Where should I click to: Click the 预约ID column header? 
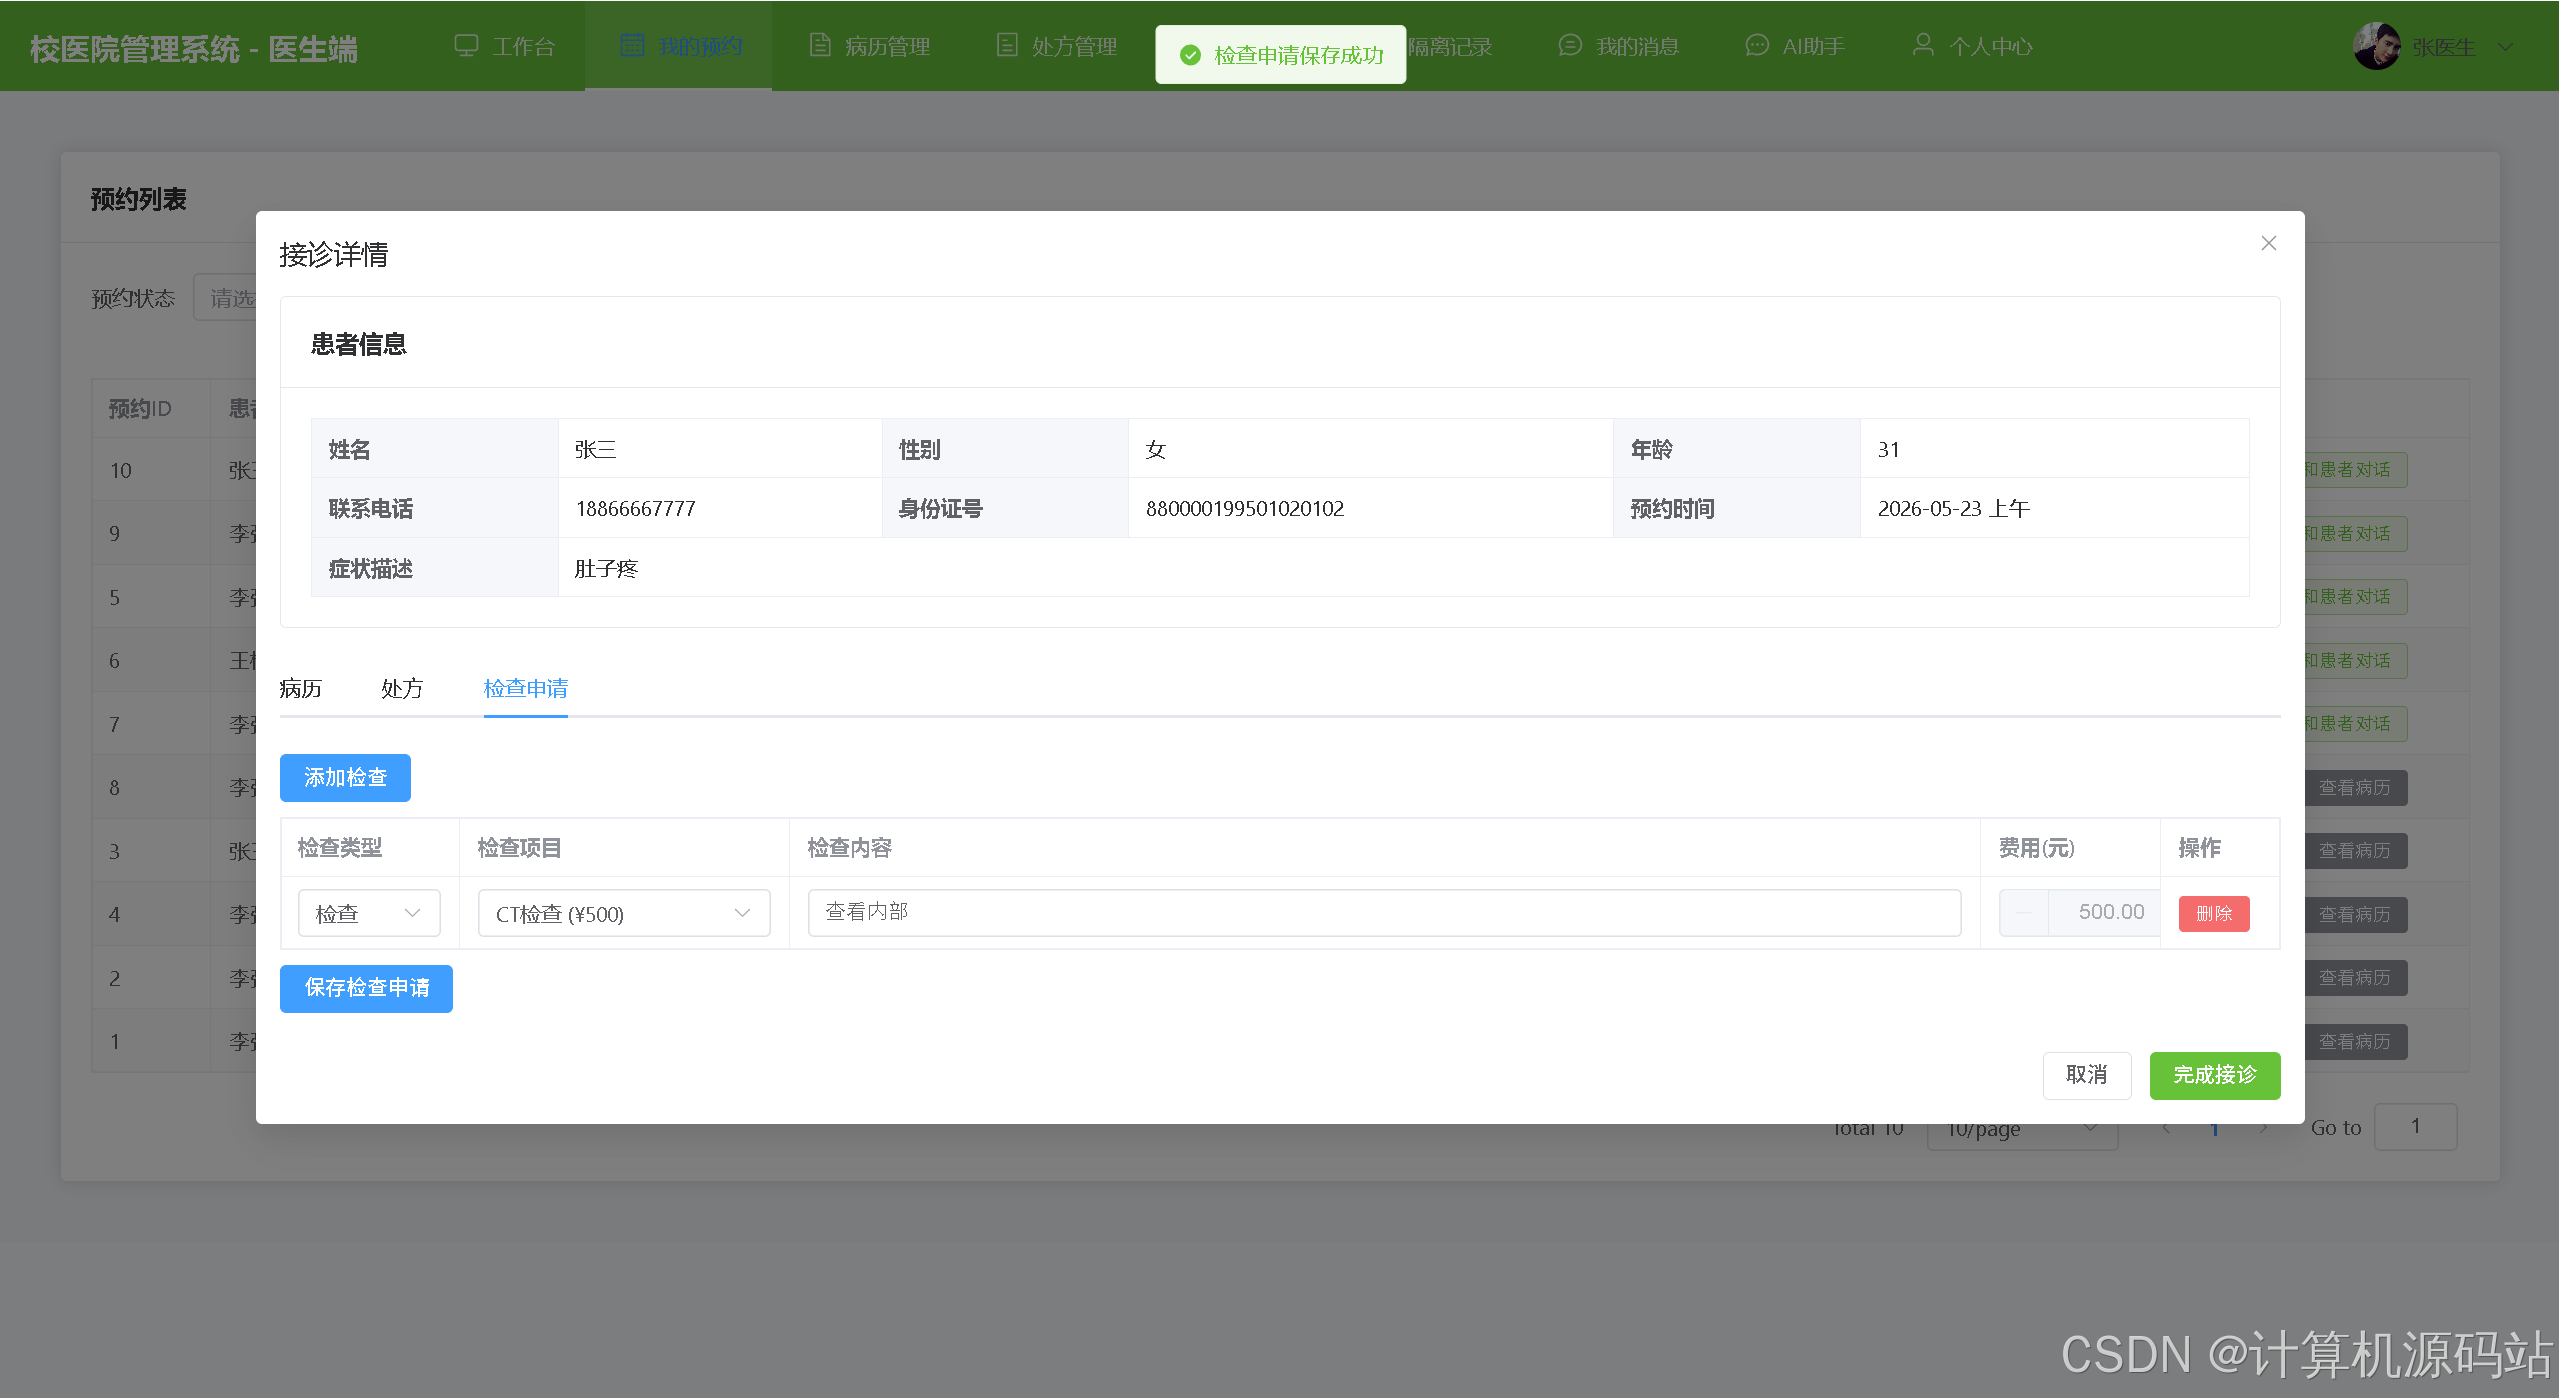[x=140, y=409]
